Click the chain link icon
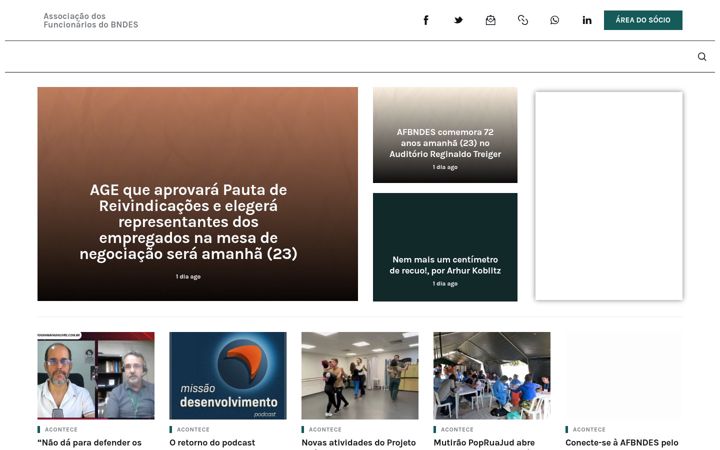 click(x=523, y=20)
